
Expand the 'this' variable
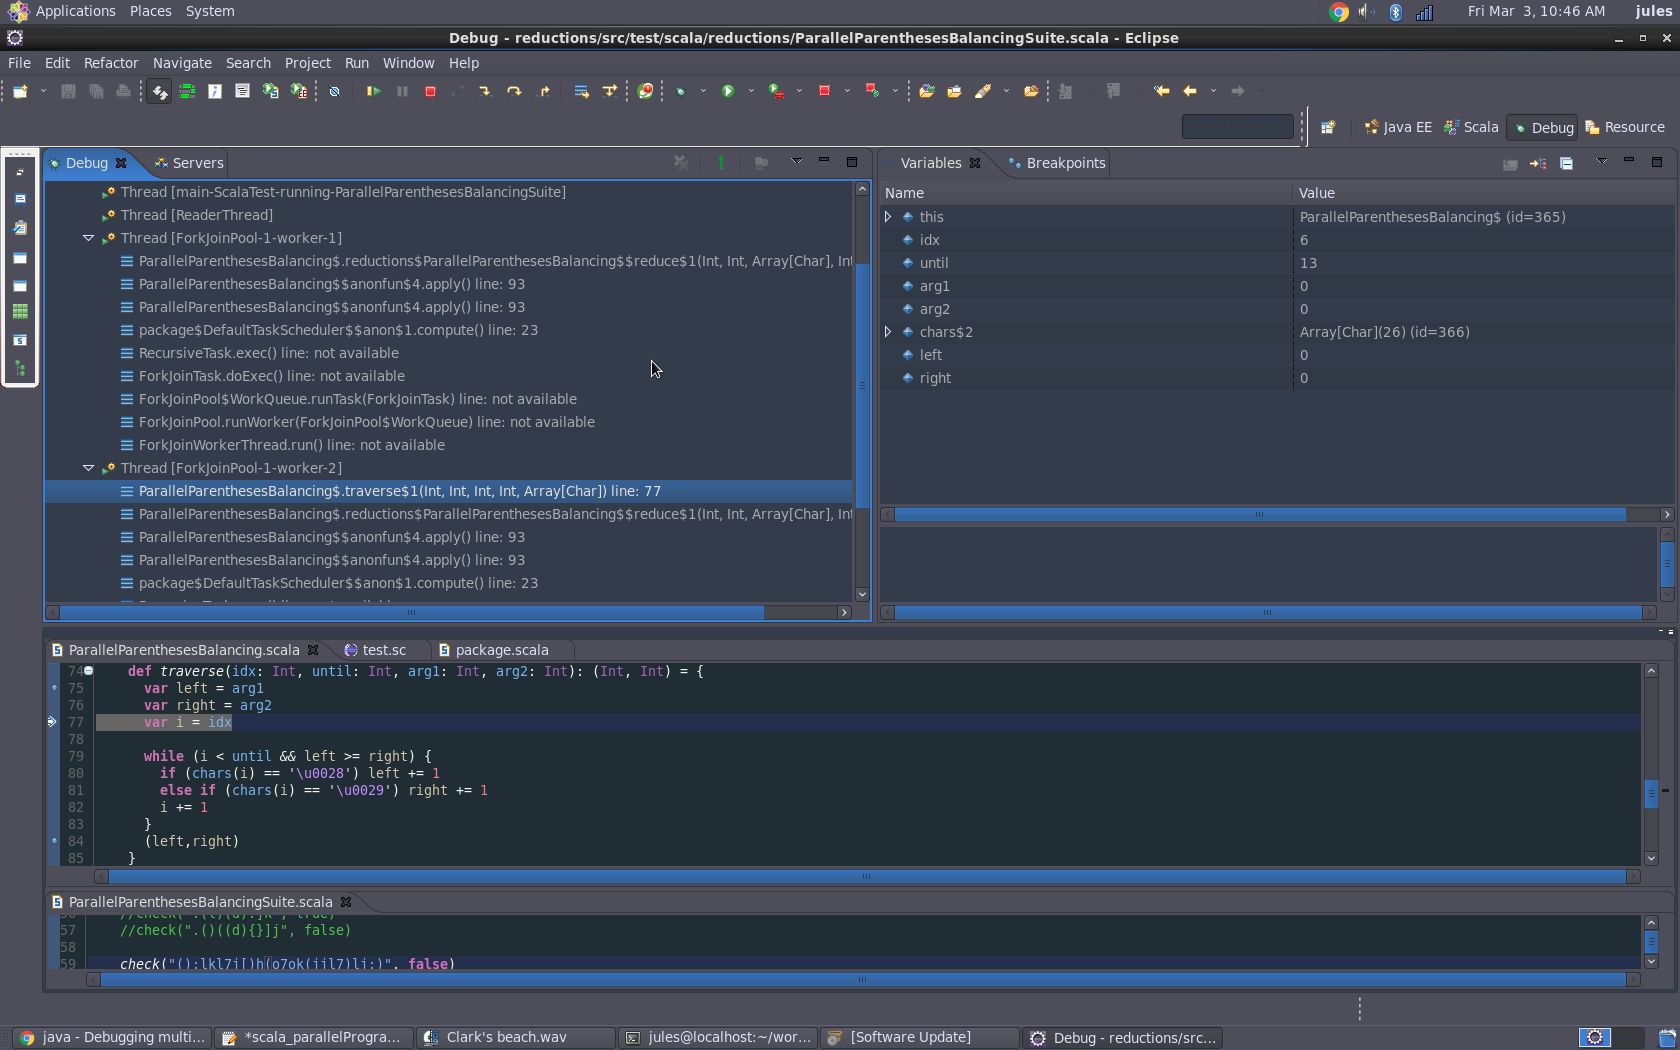(x=888, y=217)
